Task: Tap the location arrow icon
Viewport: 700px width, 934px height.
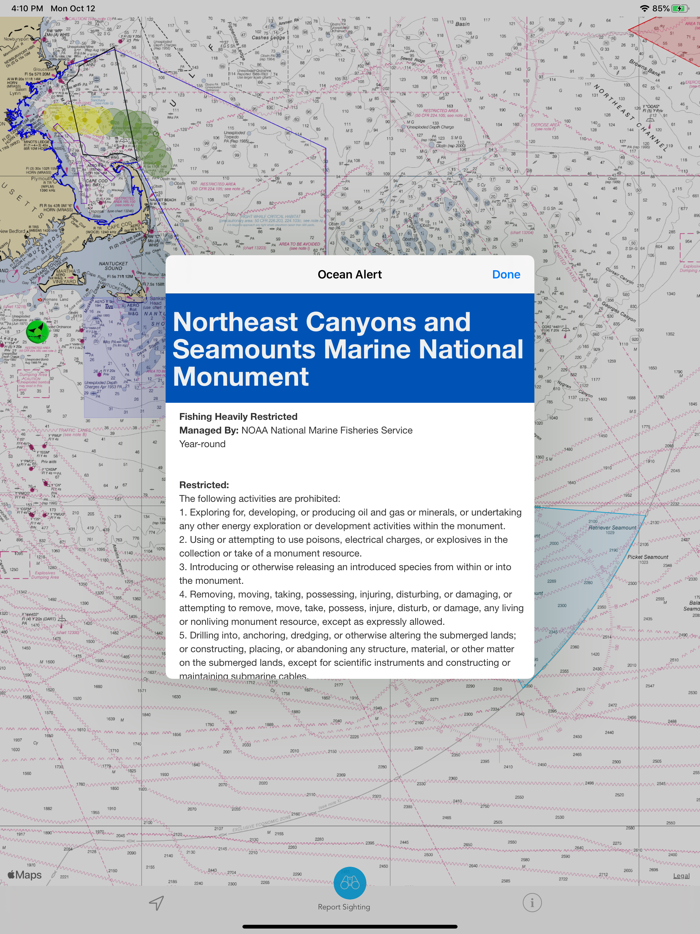Action: 156,903
